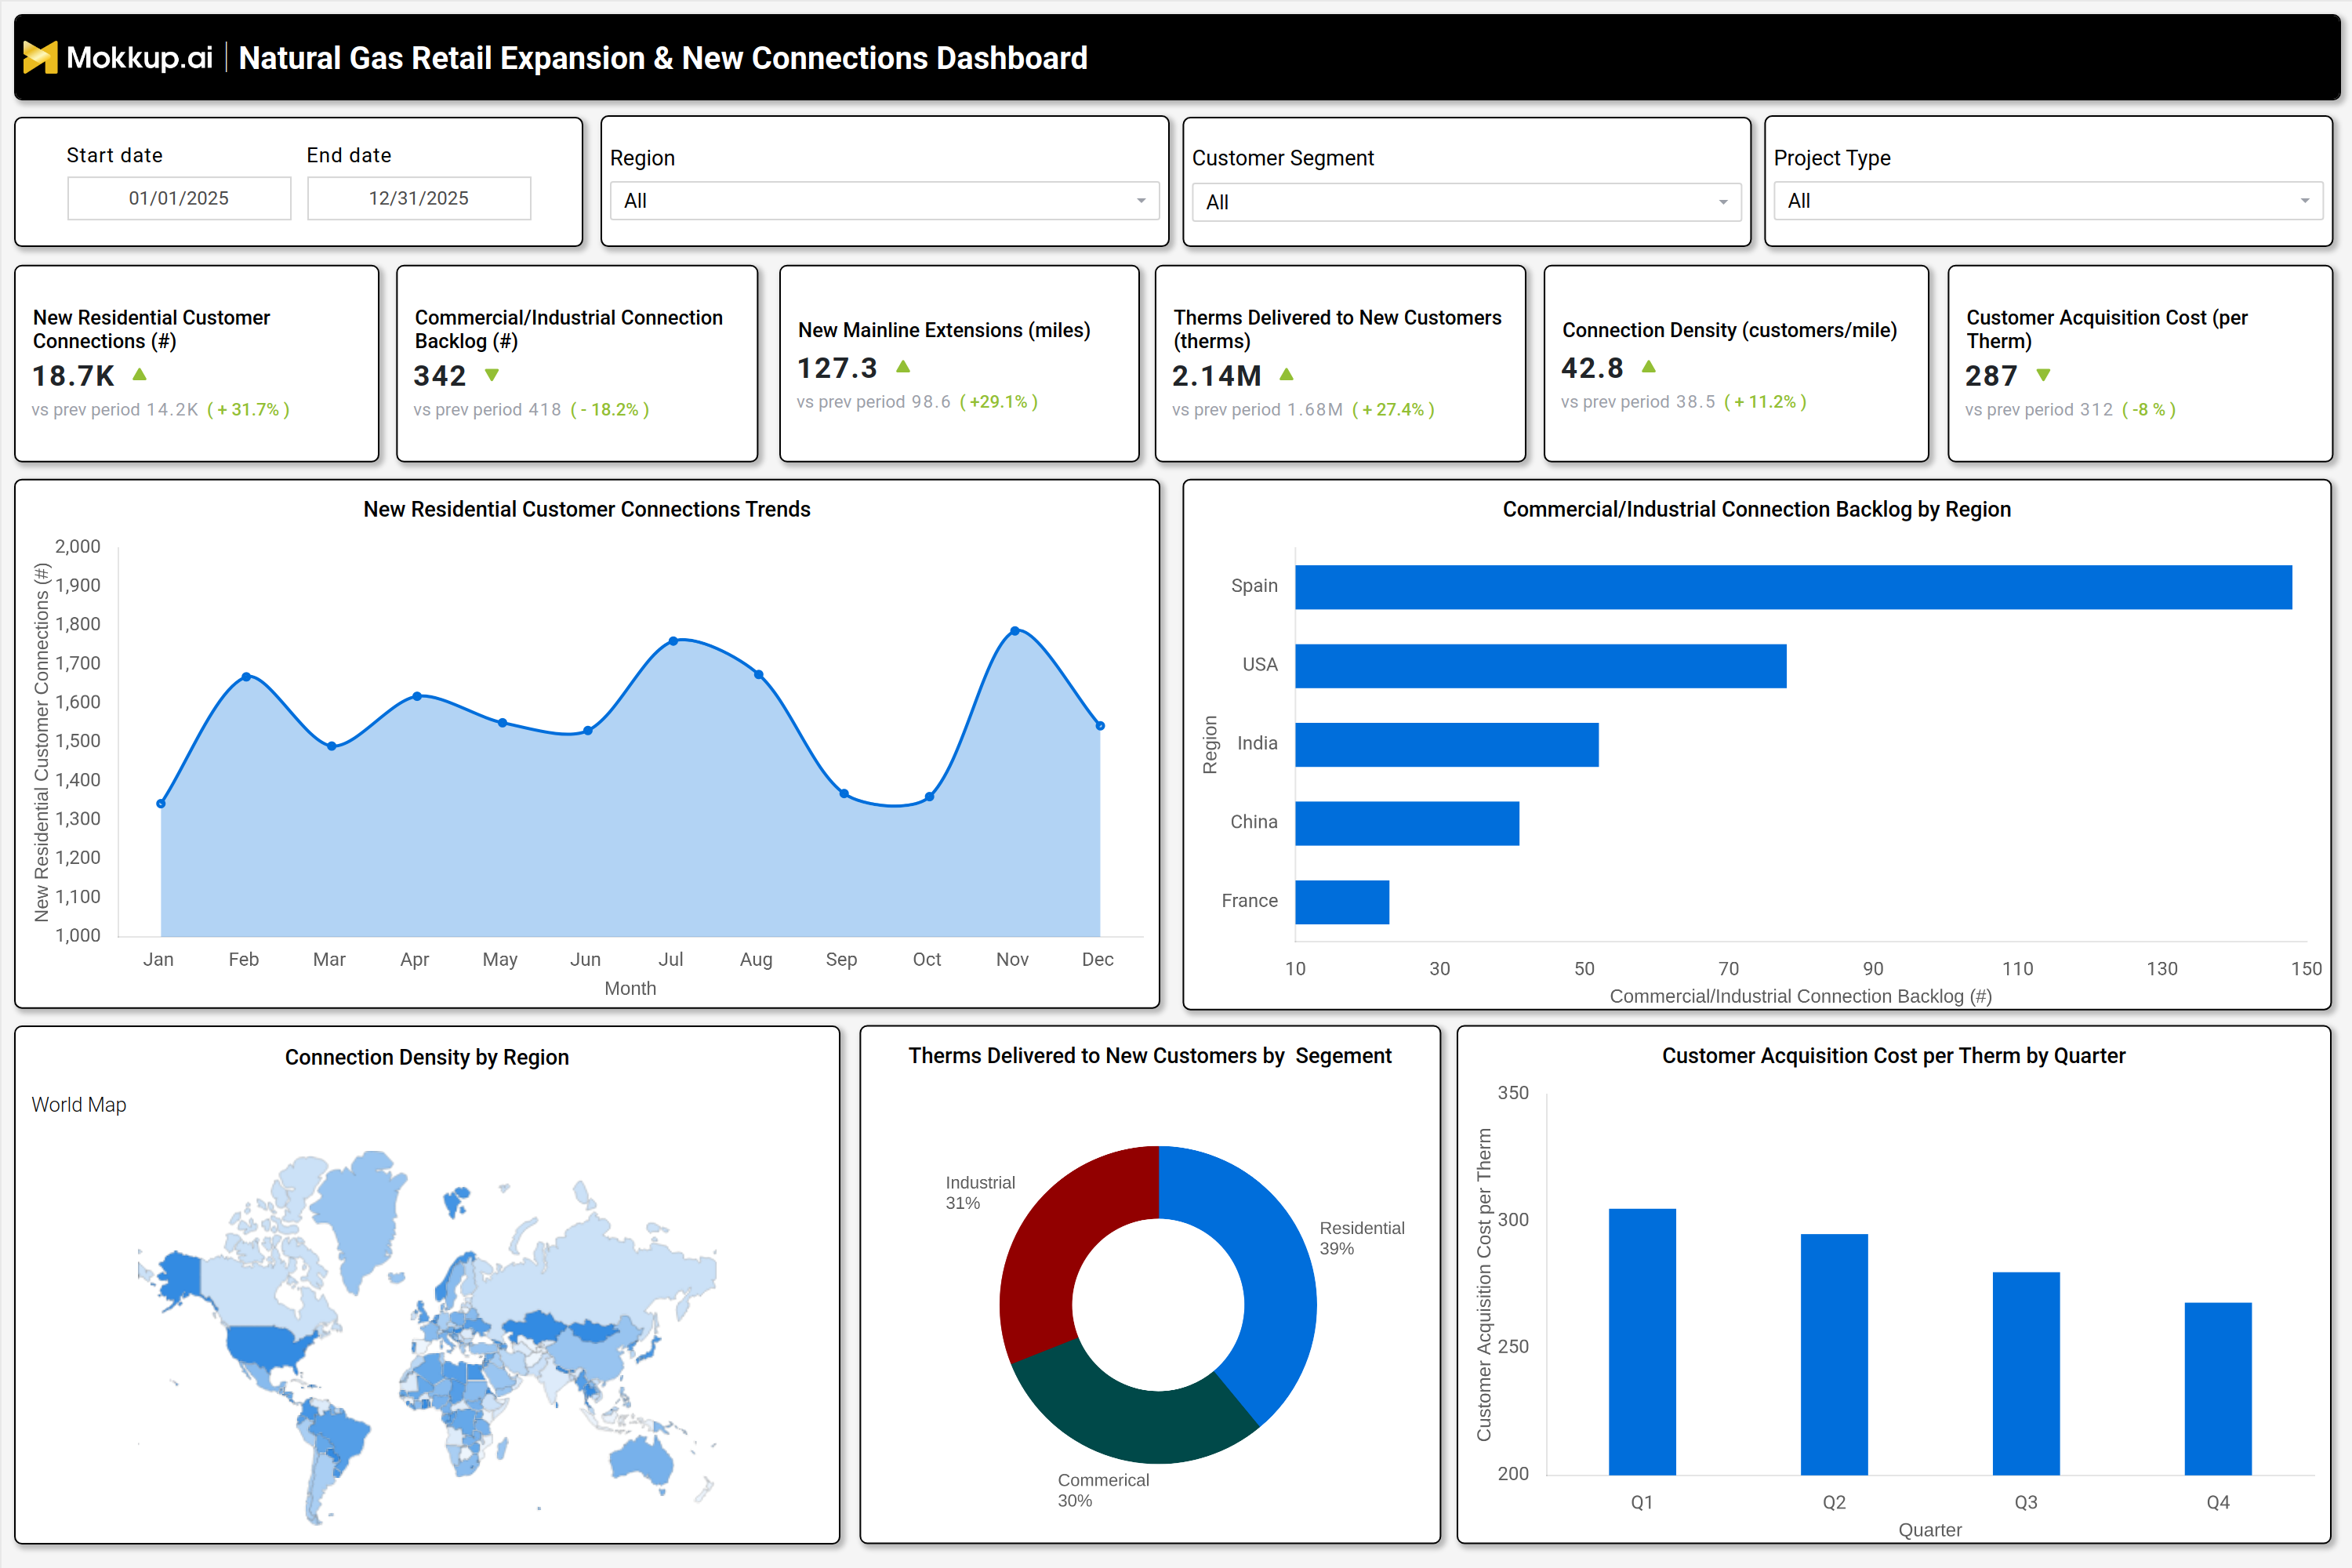Click the Q3 acquisition cost bar
The height and width of the screenshot is (1568, 2352).
click(2026, 1374)
